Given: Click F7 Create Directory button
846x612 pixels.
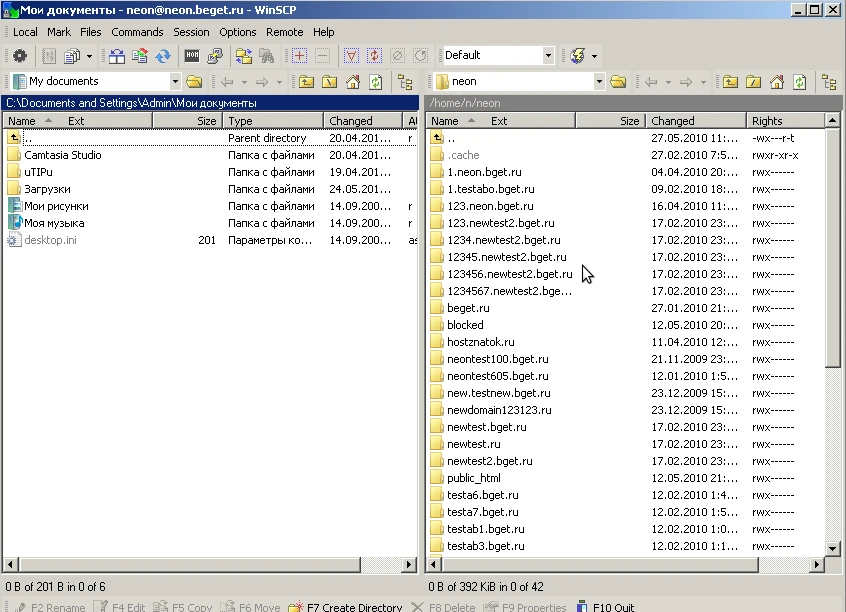Looking at the screenshot, I should point(344,606).
